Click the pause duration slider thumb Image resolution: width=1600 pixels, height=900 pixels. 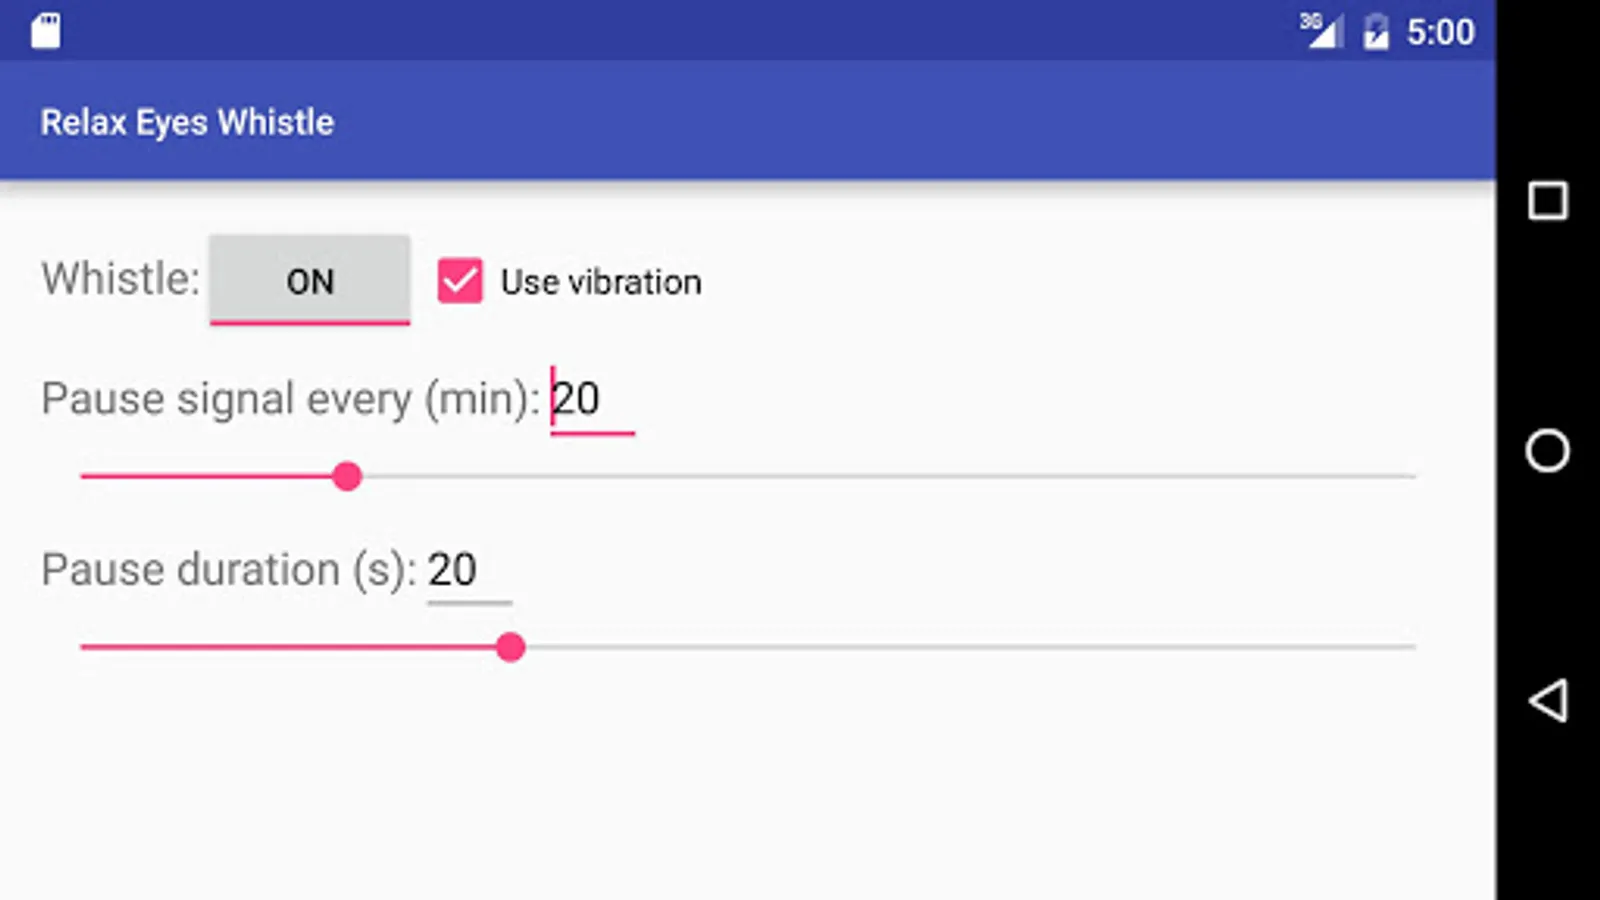(x=510, y=648)
